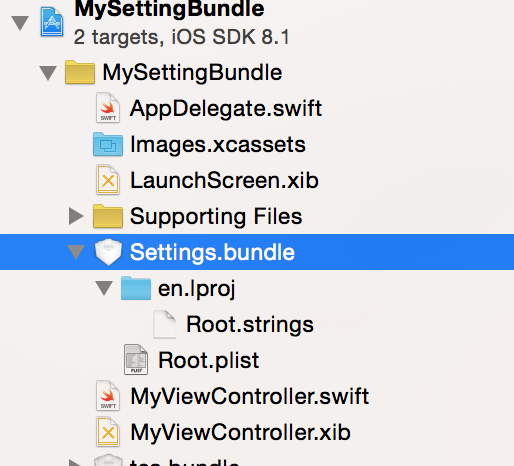Collapse the yellow MySettingBundle group folder
Image resolution: width=514 pixels, height=466 pixels.
(x=48, y=73)
